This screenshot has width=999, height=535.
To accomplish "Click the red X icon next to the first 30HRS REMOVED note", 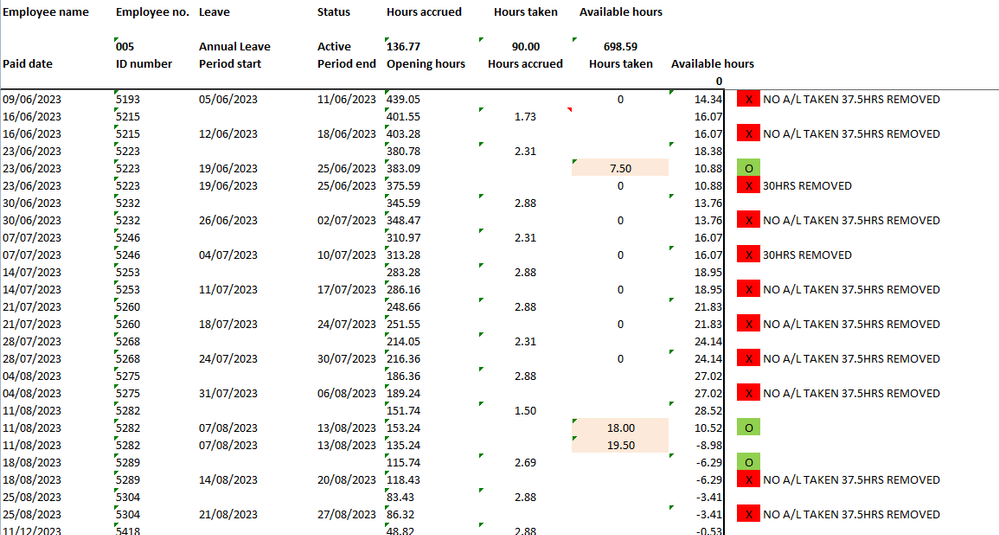I will click(748, 185).
